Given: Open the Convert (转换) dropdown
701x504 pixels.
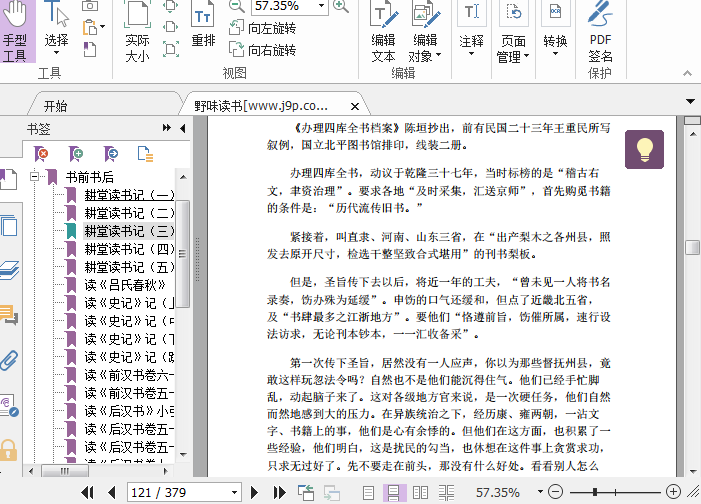Looking at the screenshot, I should tap(555, 30).
